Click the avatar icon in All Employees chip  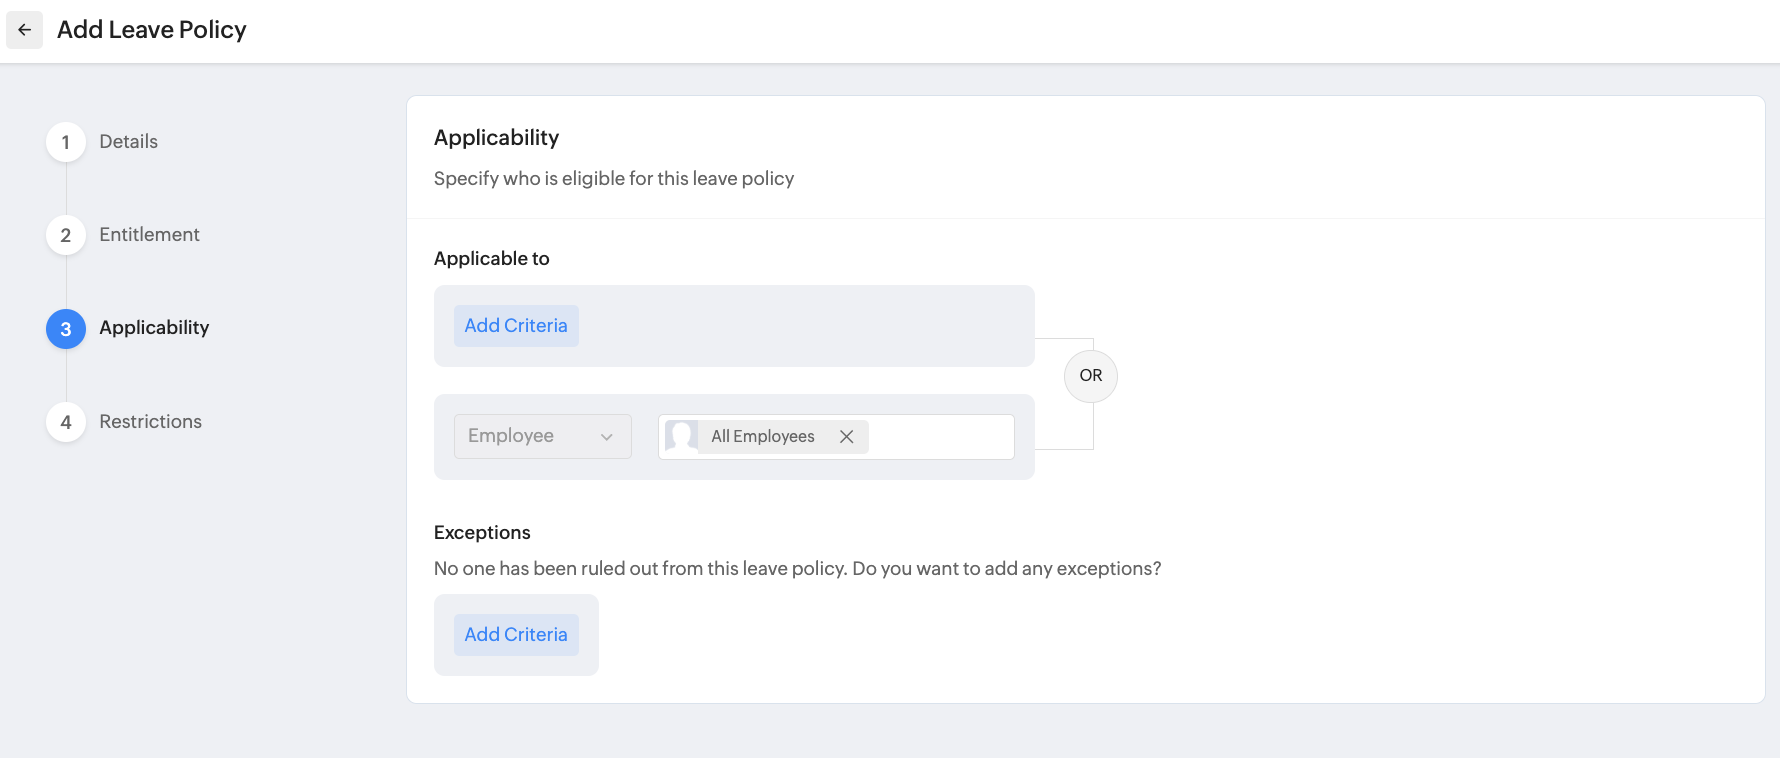[x=681, y=436]
